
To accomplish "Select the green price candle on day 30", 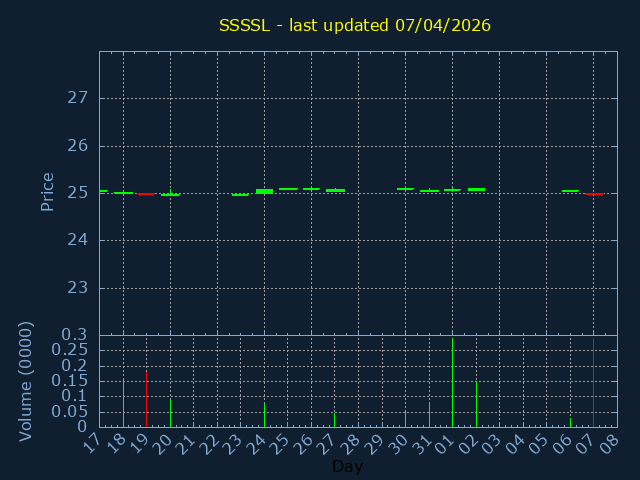I will click(x=405, y=189).
